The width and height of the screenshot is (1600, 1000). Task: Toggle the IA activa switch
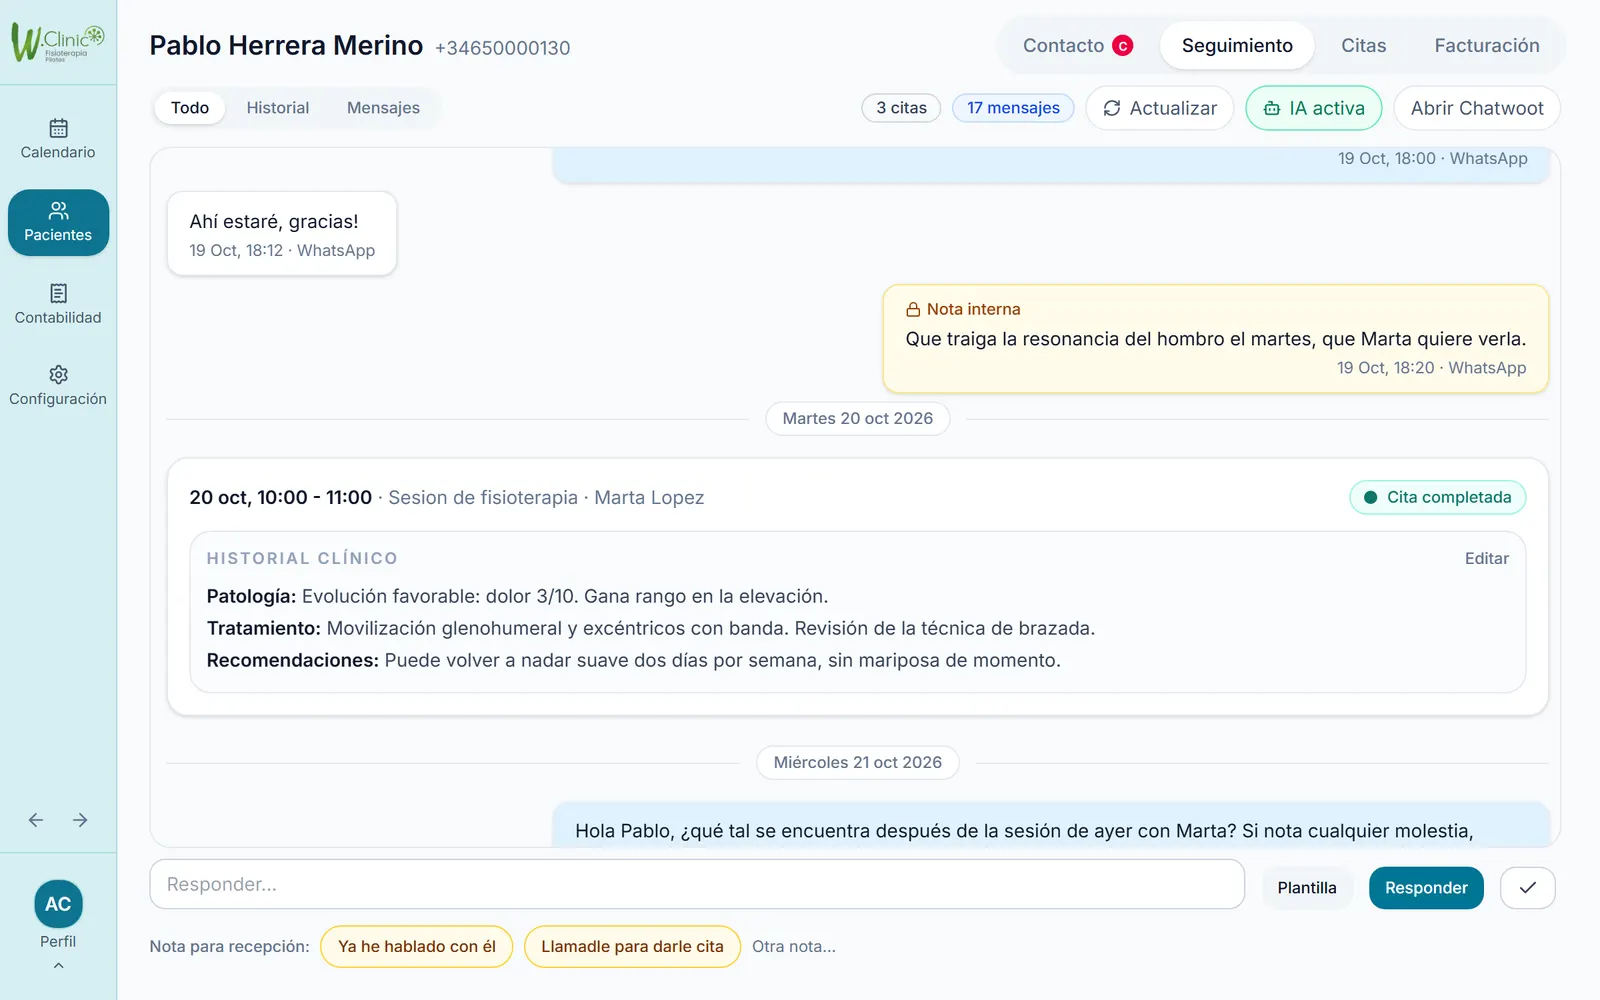point(1313,108)
